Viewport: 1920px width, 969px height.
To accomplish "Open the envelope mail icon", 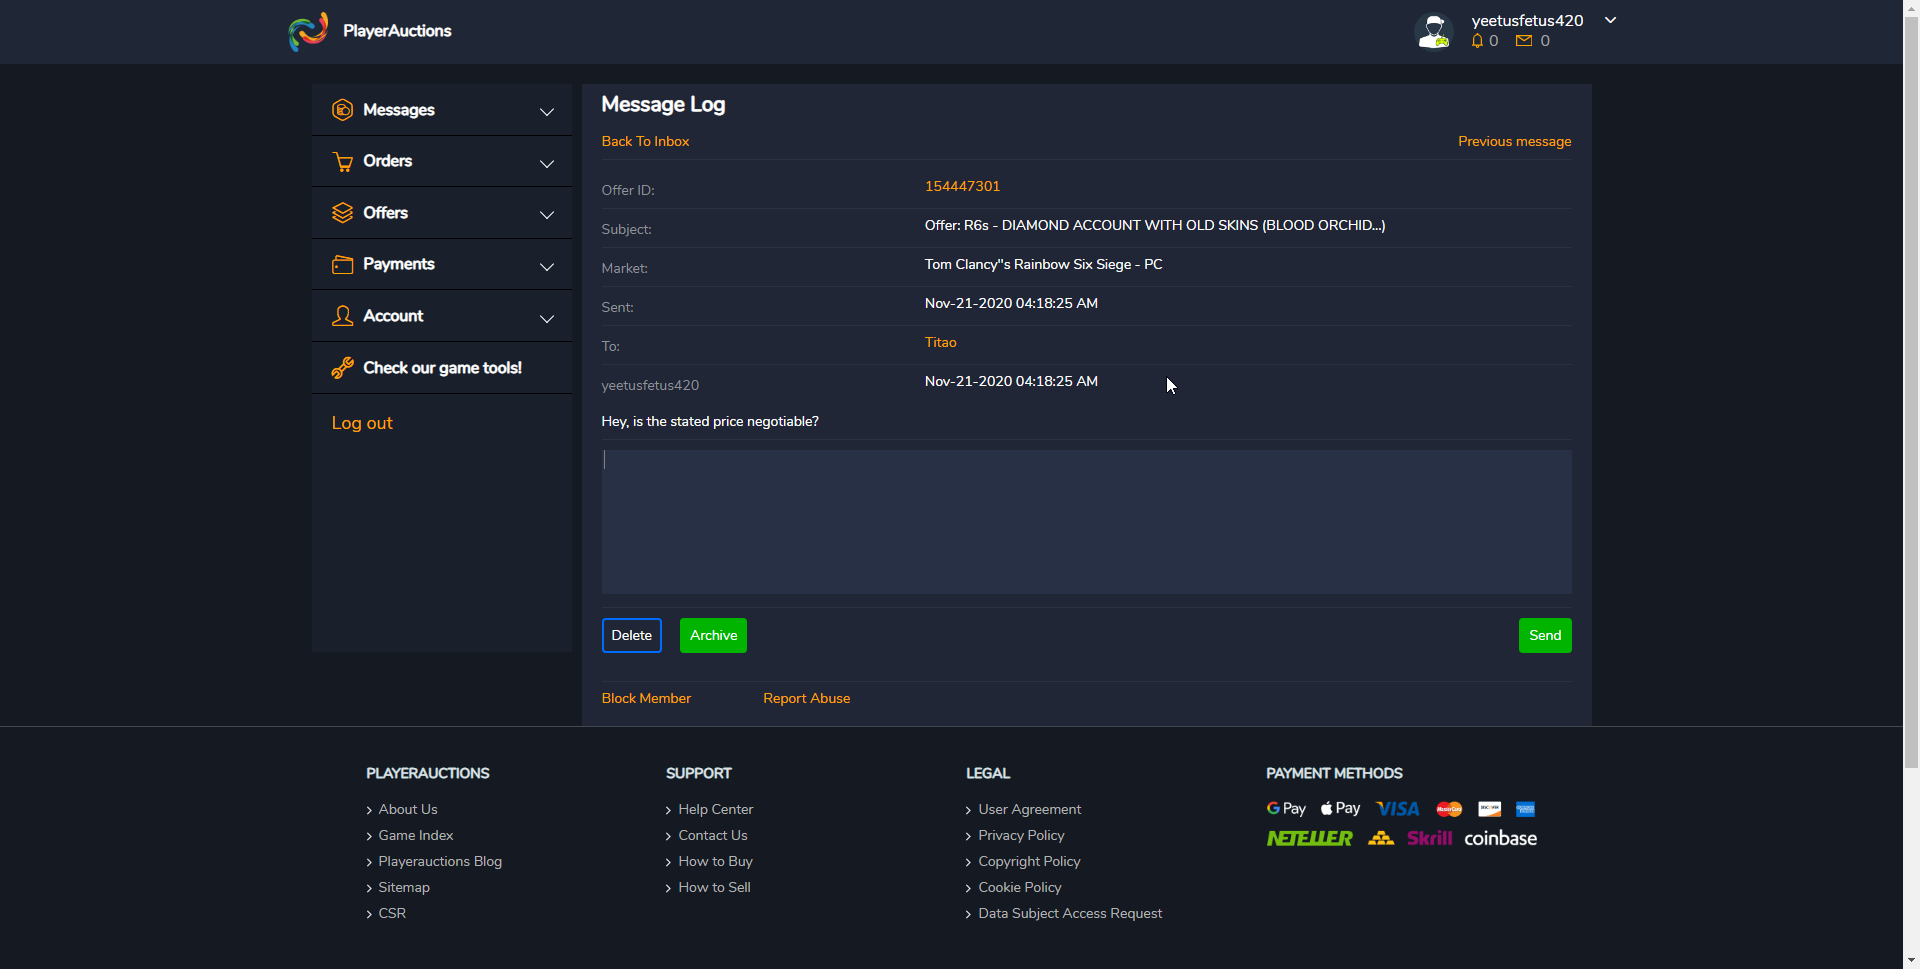I will coord(1524,41).
